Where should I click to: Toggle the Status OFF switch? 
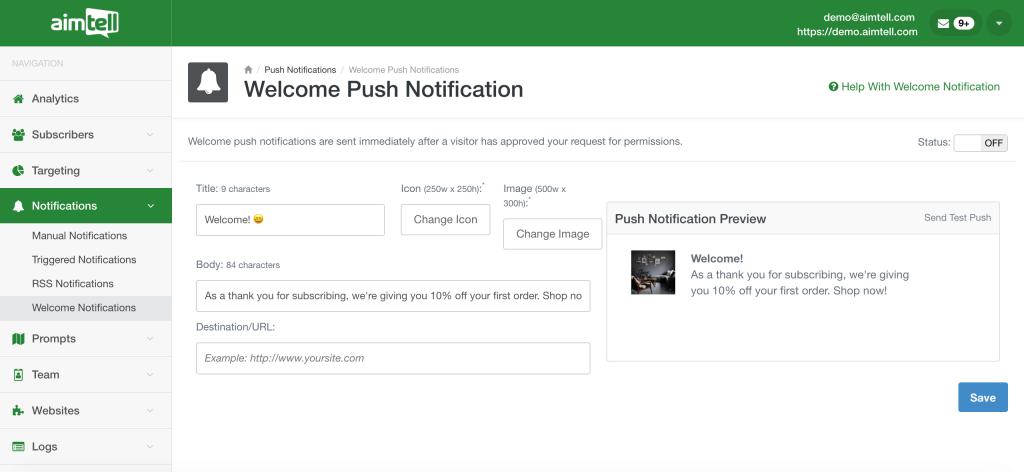(980, 143)
